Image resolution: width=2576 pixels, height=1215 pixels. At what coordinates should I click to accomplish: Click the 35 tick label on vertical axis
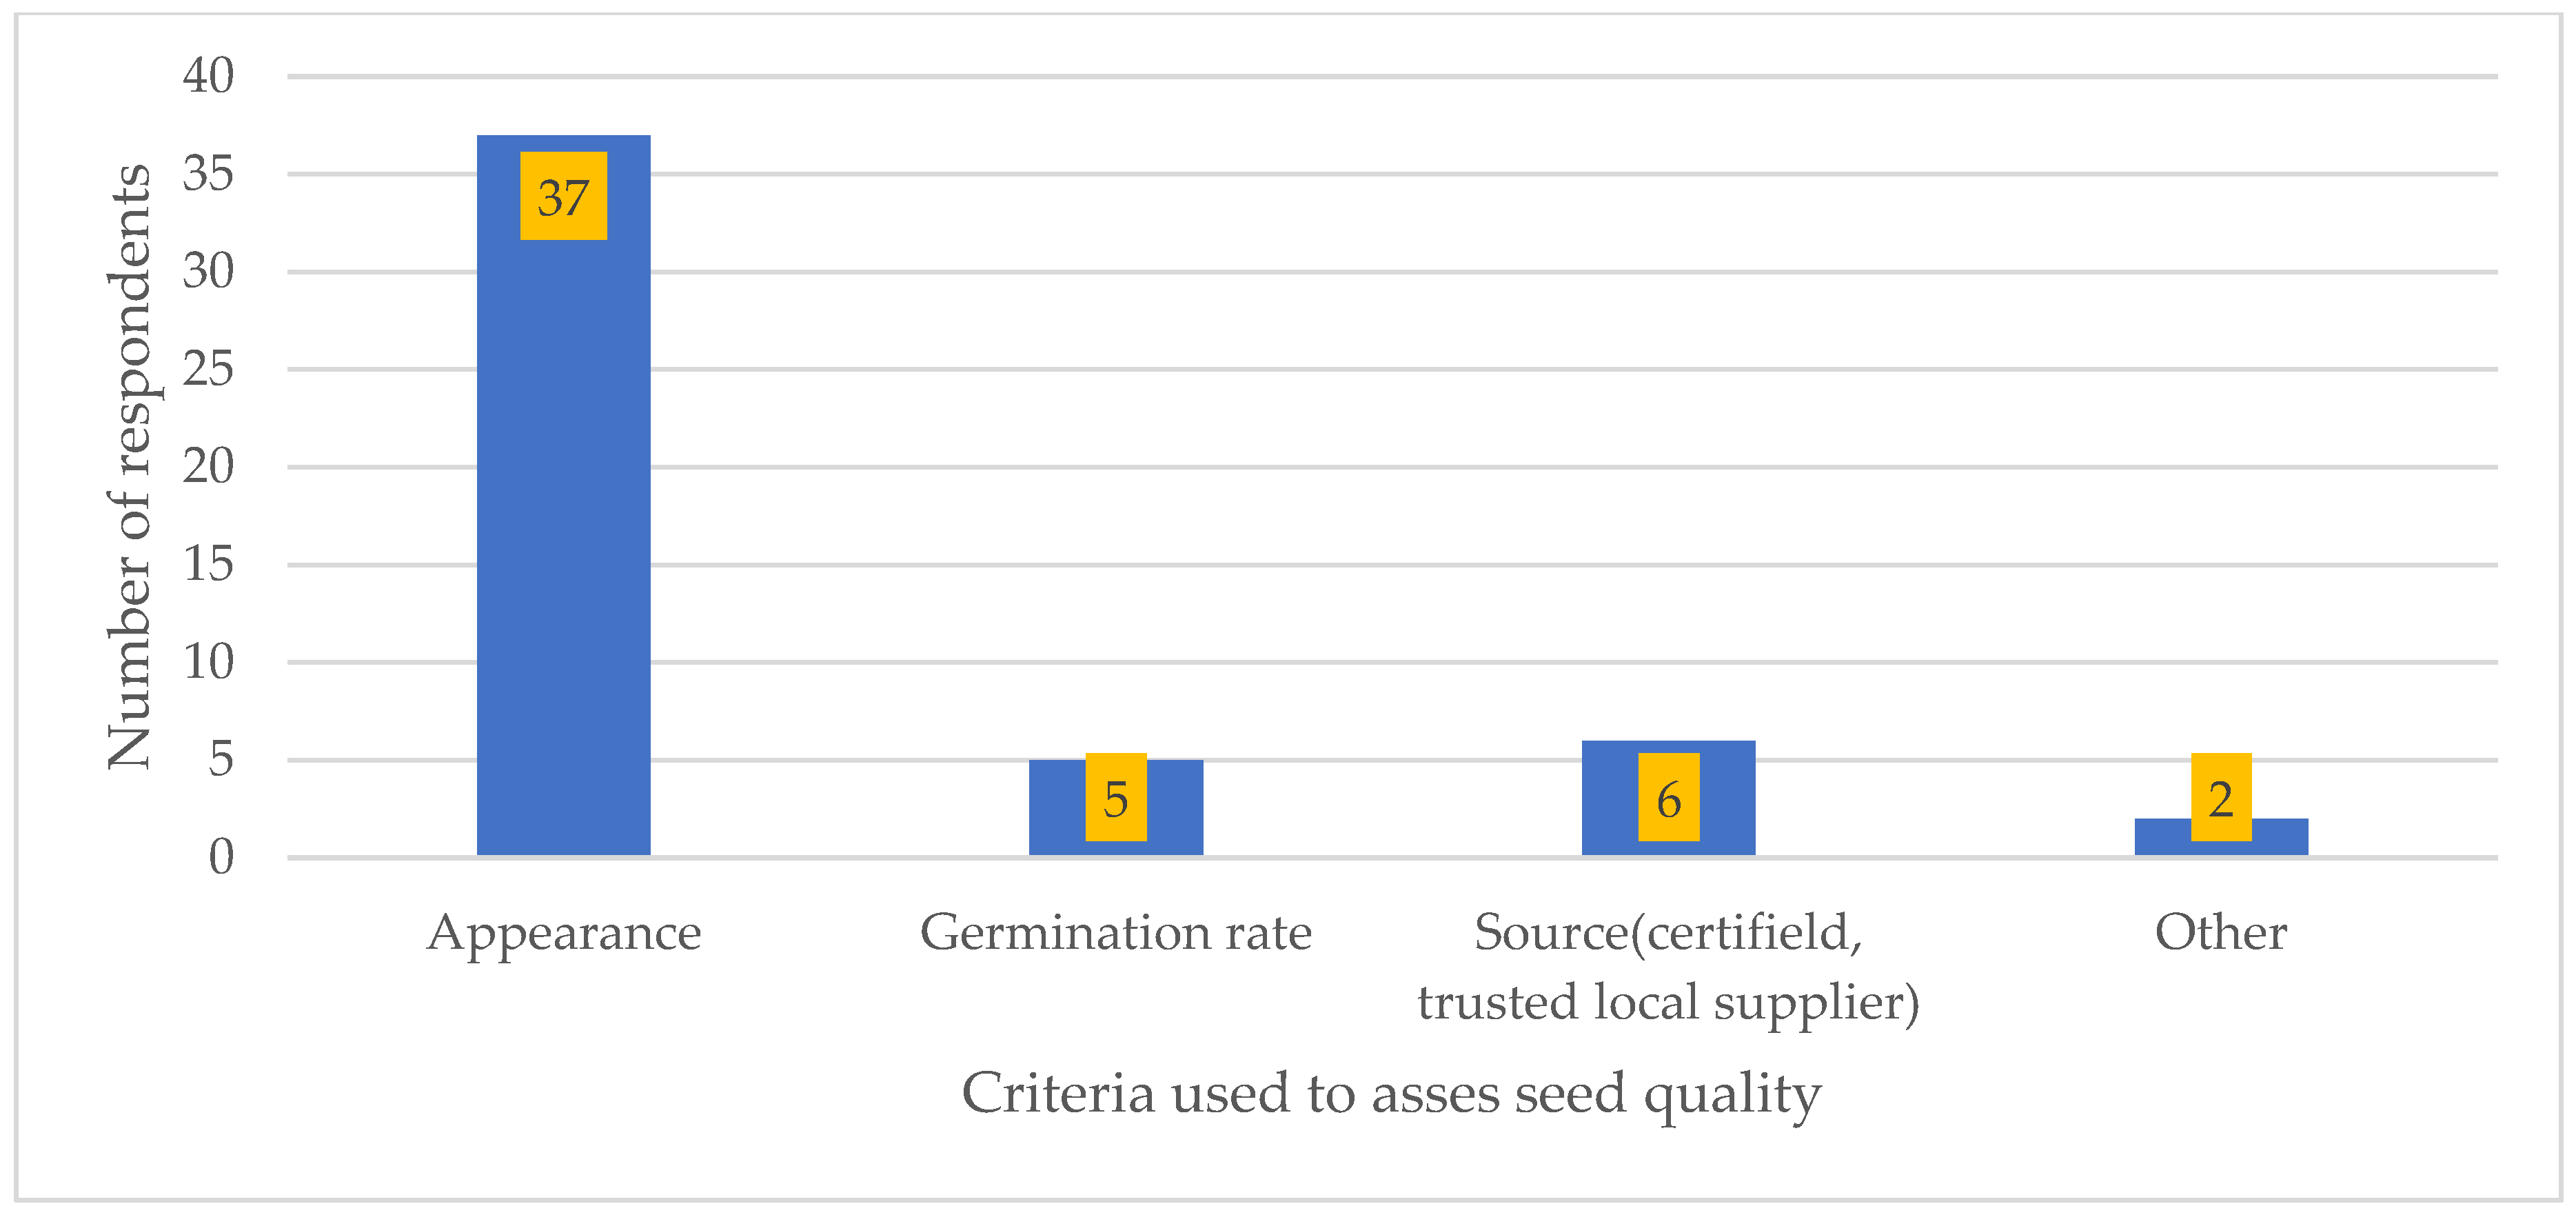pyautogui.click(x=208, y=174)
